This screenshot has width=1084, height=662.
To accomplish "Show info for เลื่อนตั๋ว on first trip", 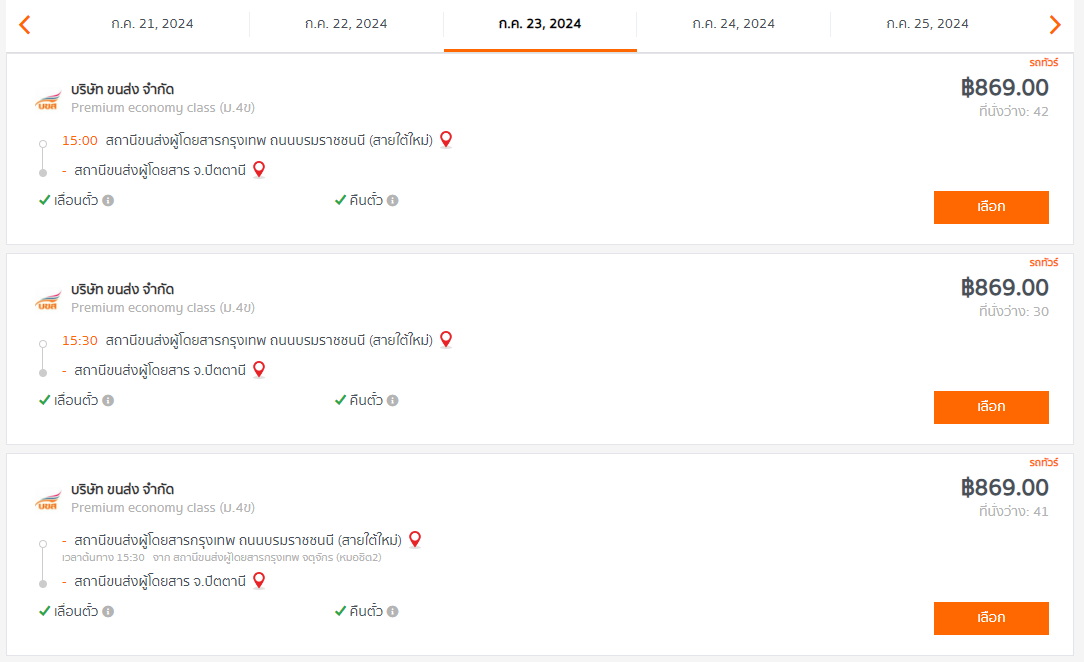I will 108,200.
